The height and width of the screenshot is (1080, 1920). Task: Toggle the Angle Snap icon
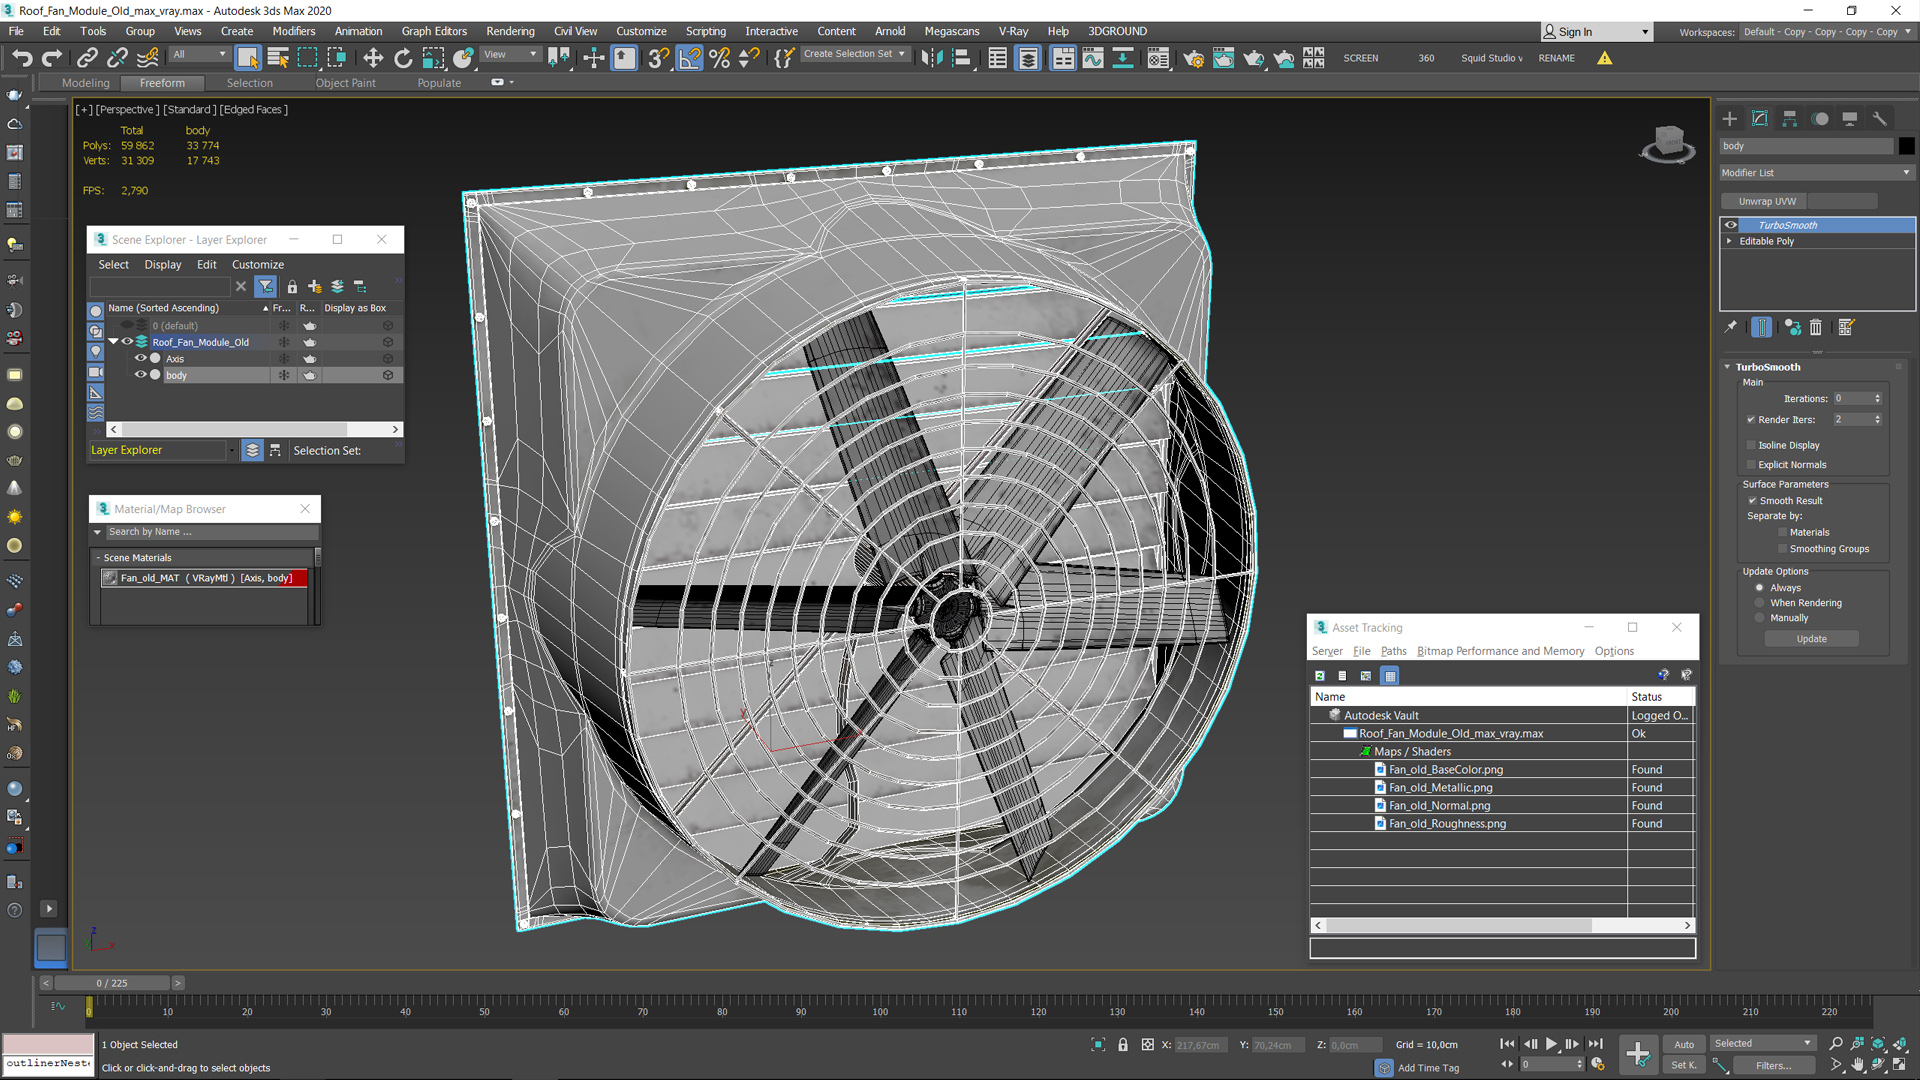click(689, 58)
